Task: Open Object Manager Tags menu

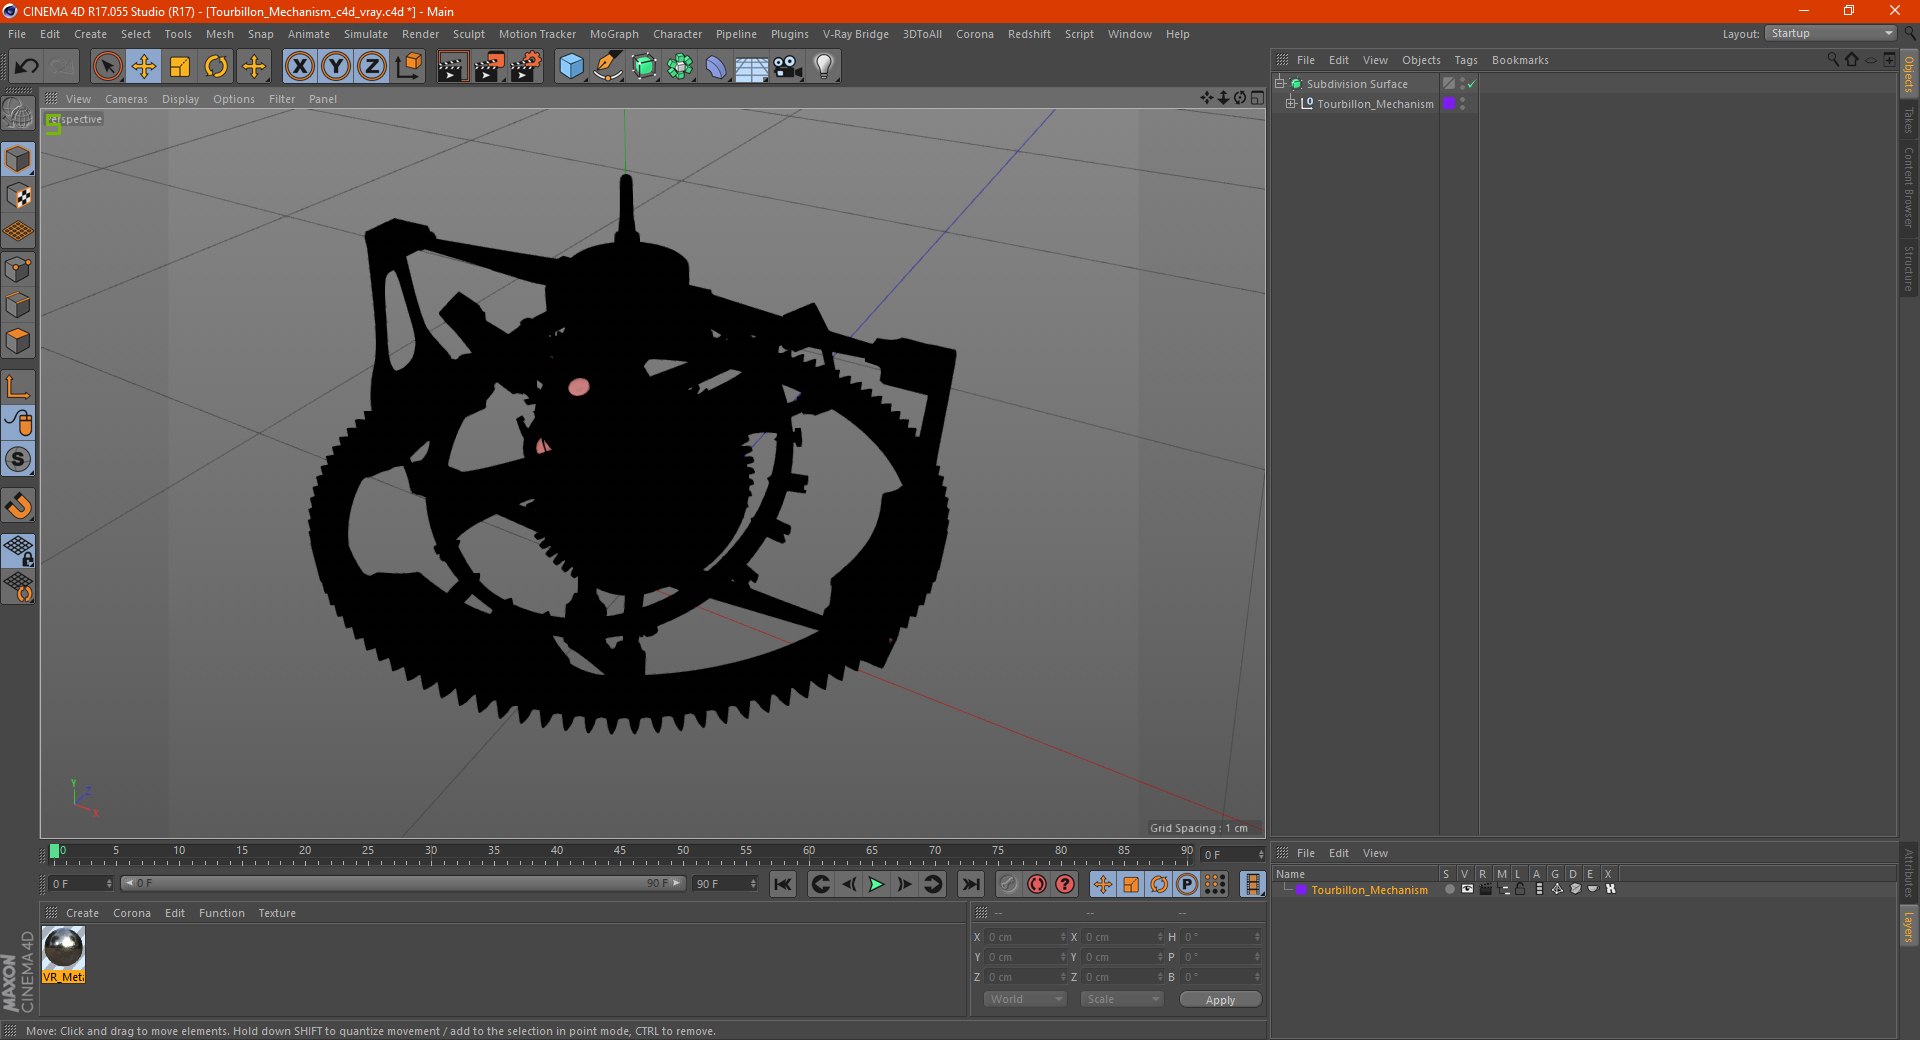Action: click(1465, 60)
